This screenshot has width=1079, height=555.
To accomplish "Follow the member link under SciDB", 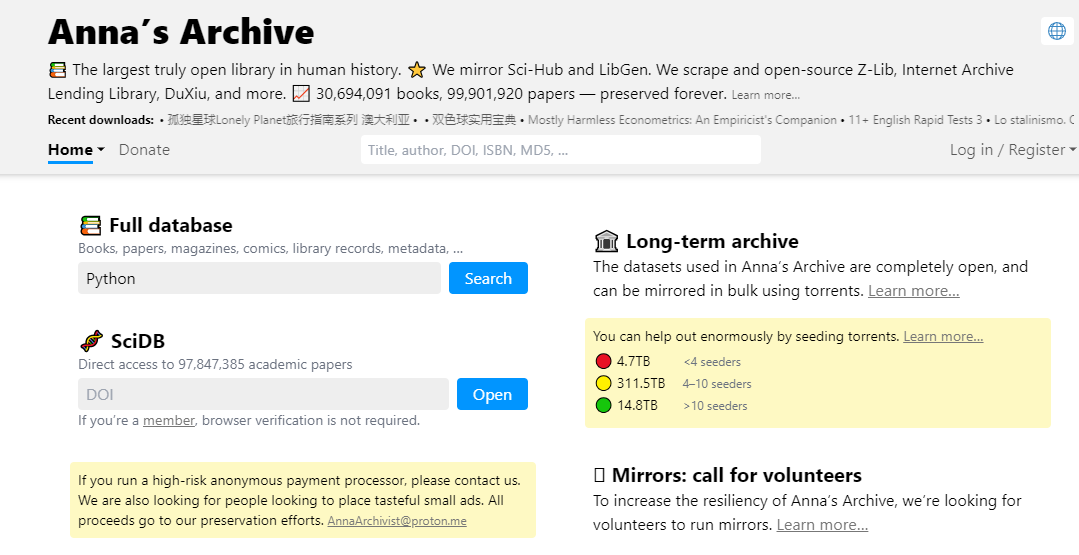I will click(169, 420).
